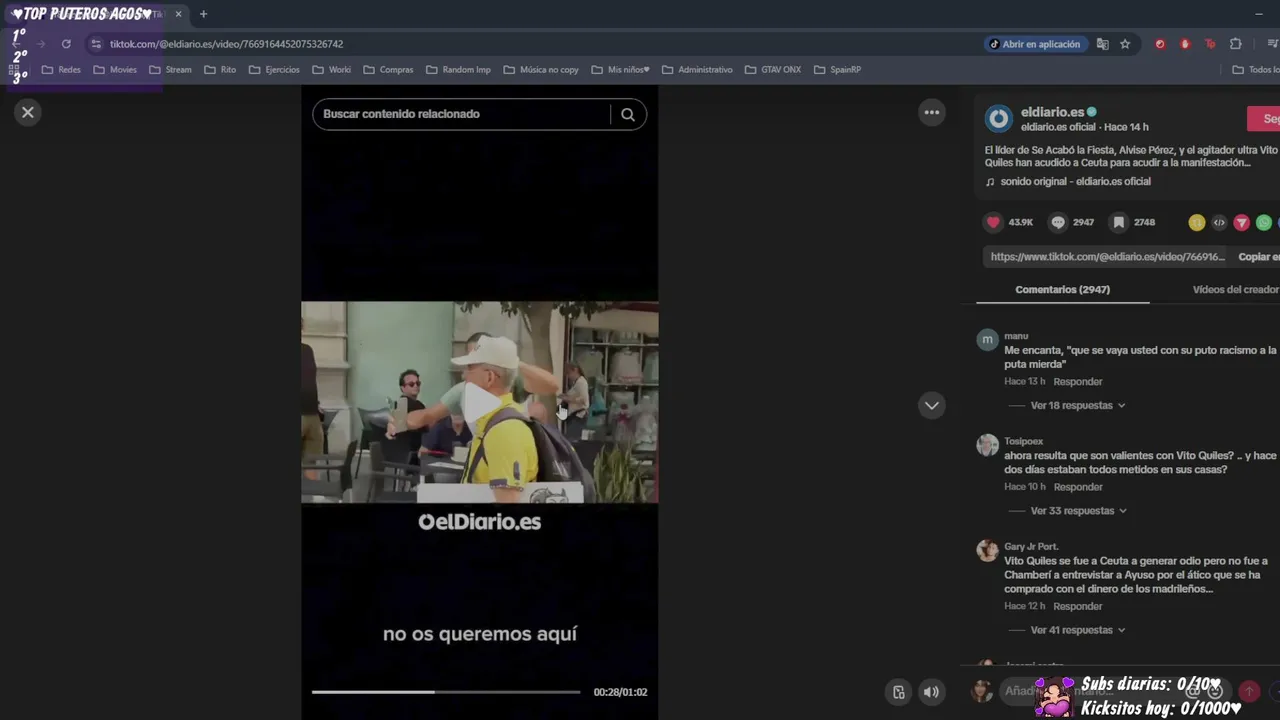Image resolution: width=1280 pixels, height=720 pixels.
Task: Click the site info icon in address bar
Action: [96, 44]
